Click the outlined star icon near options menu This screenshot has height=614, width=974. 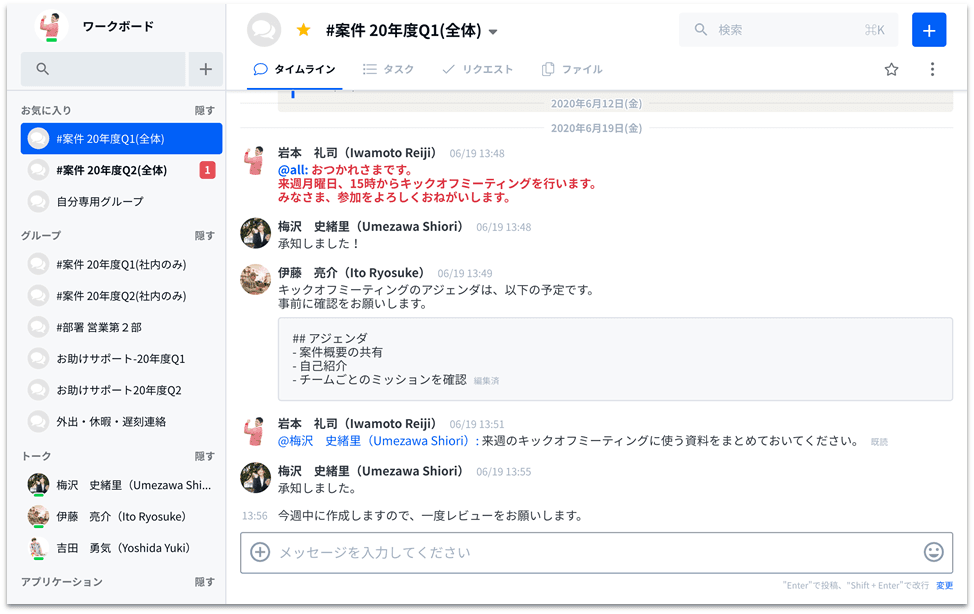[890, 69]
